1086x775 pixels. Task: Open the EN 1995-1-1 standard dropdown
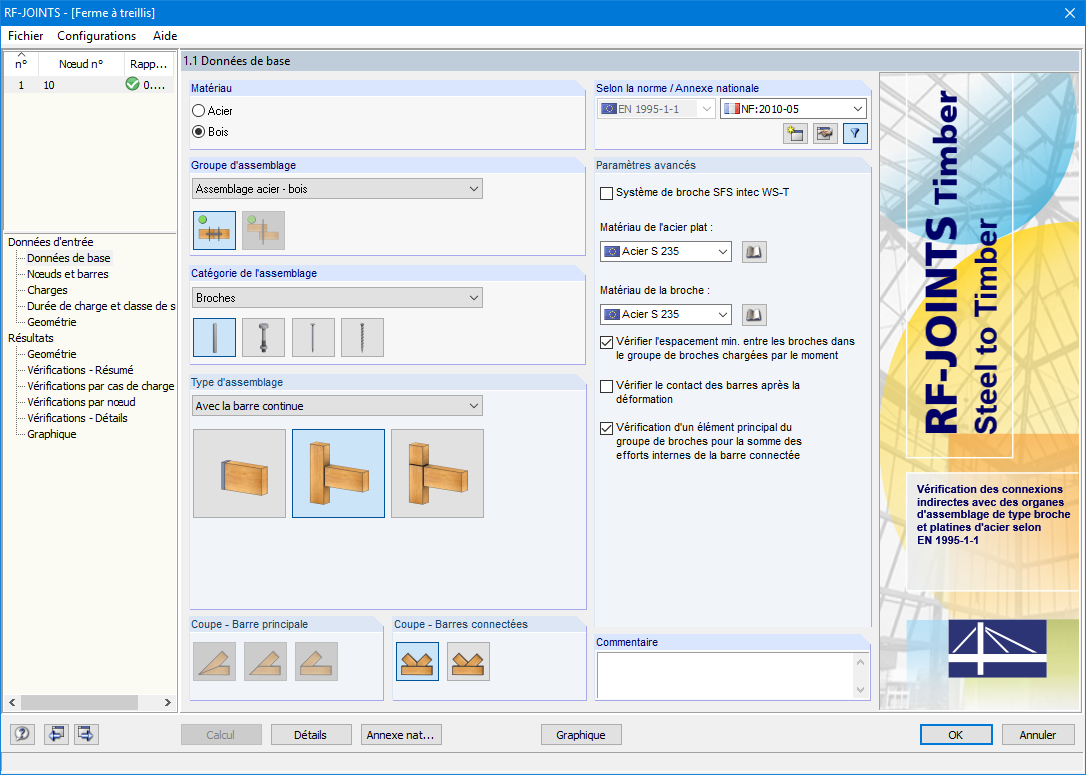point(656,109)
